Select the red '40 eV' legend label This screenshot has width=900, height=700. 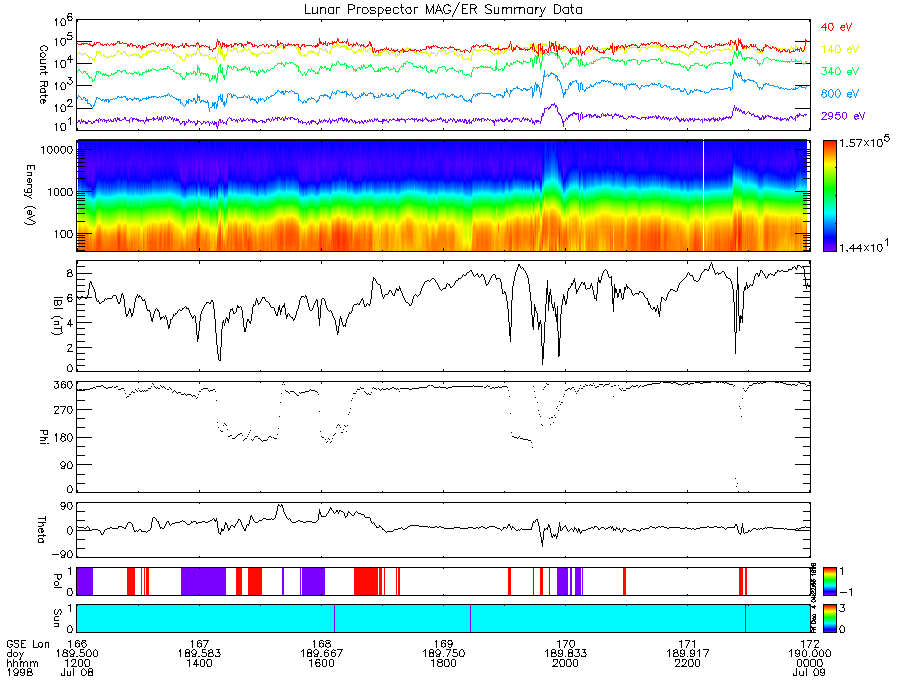point(836,27)
